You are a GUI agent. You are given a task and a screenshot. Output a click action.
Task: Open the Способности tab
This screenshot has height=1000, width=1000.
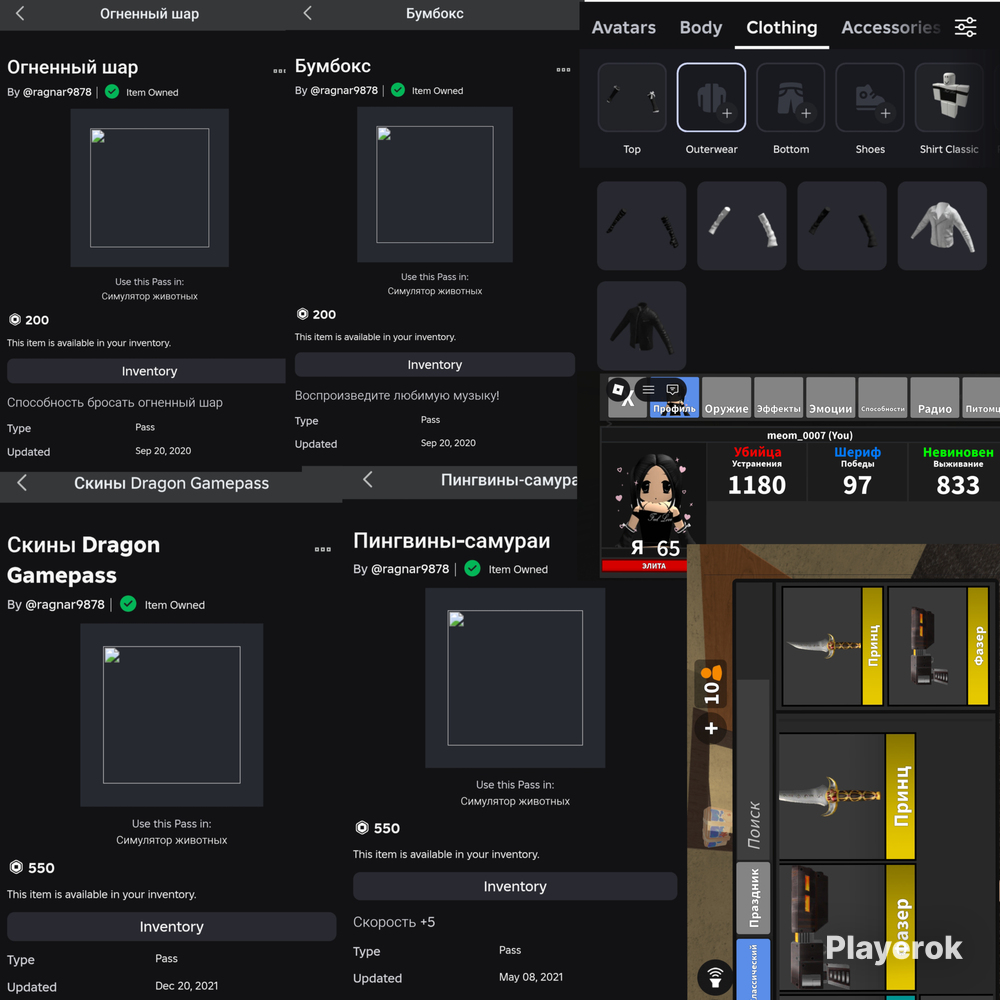click(883, 398)
